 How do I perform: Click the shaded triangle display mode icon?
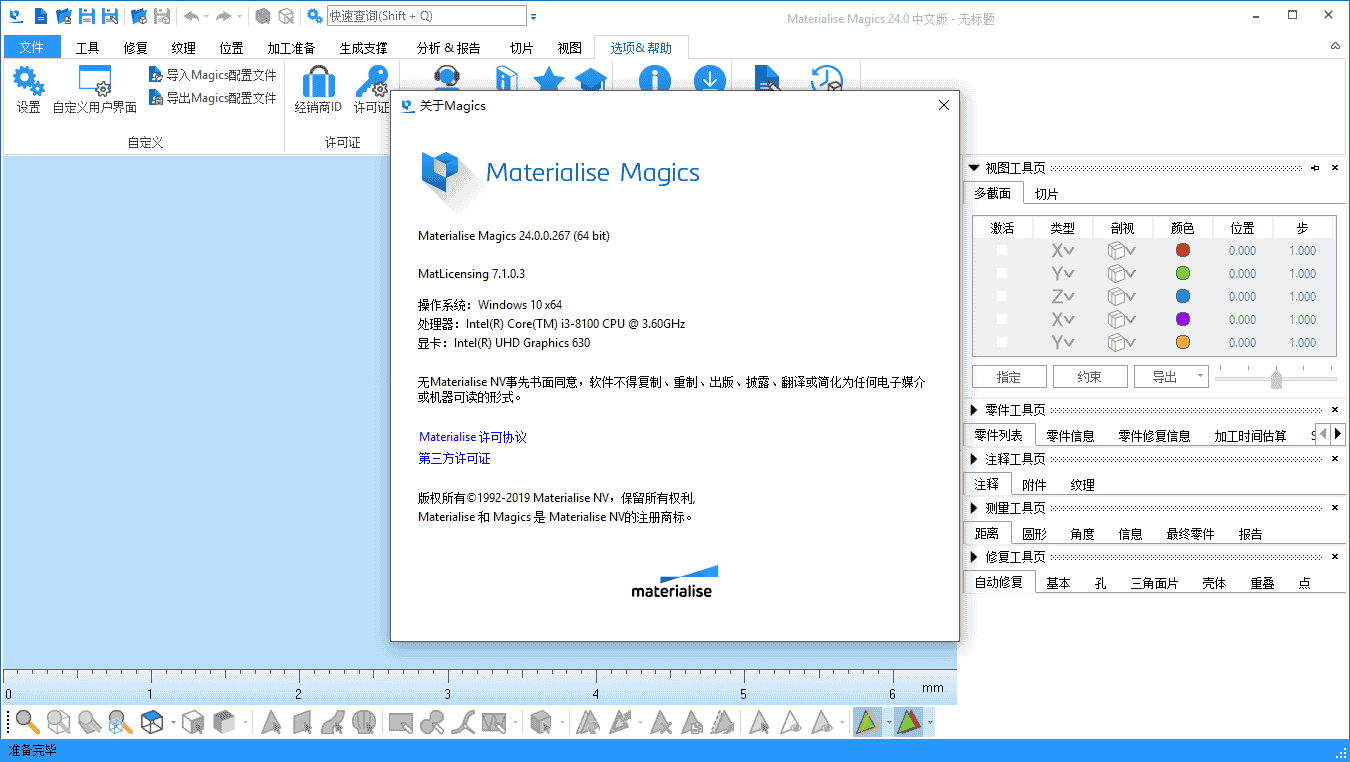[867, 722]
